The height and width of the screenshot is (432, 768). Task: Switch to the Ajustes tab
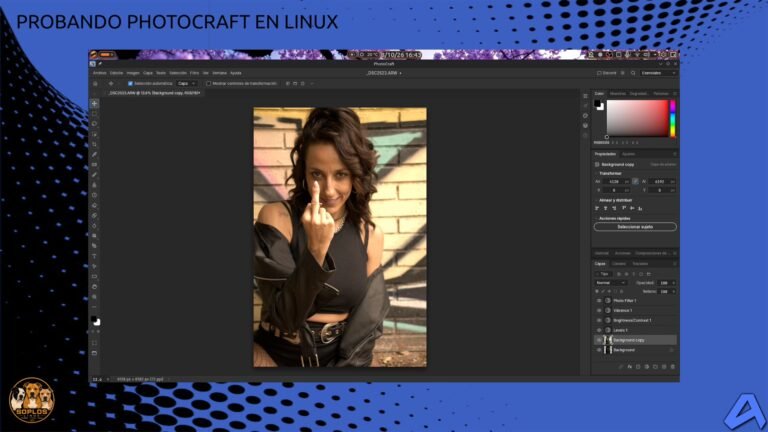[628, 154]
